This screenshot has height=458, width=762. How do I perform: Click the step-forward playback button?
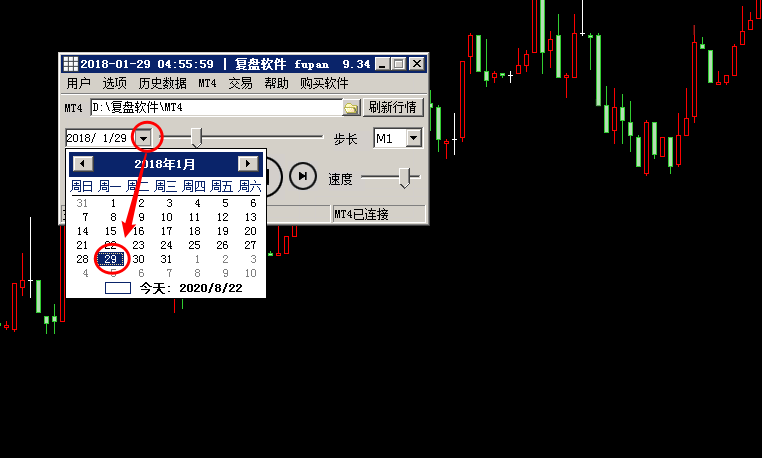[x=302, y=176]
